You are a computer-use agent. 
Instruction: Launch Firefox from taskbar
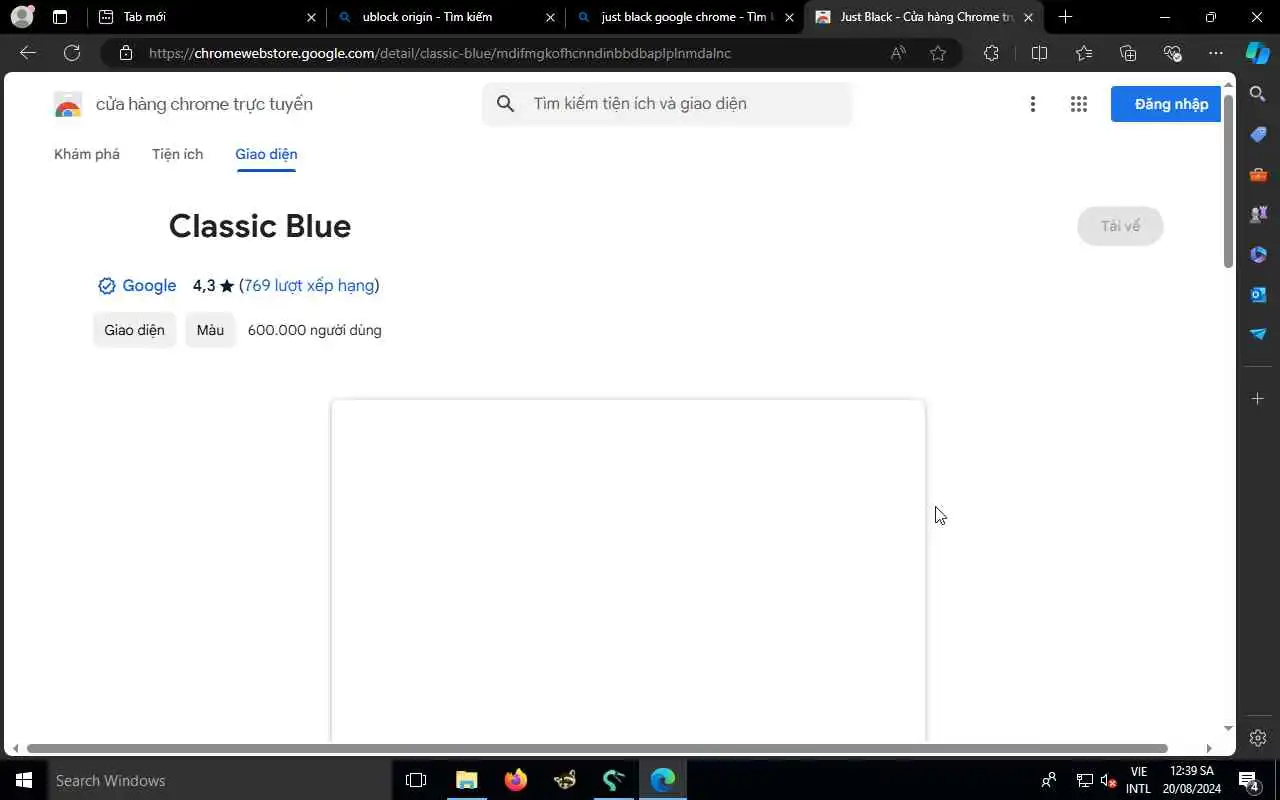click(x=515, y=780)
